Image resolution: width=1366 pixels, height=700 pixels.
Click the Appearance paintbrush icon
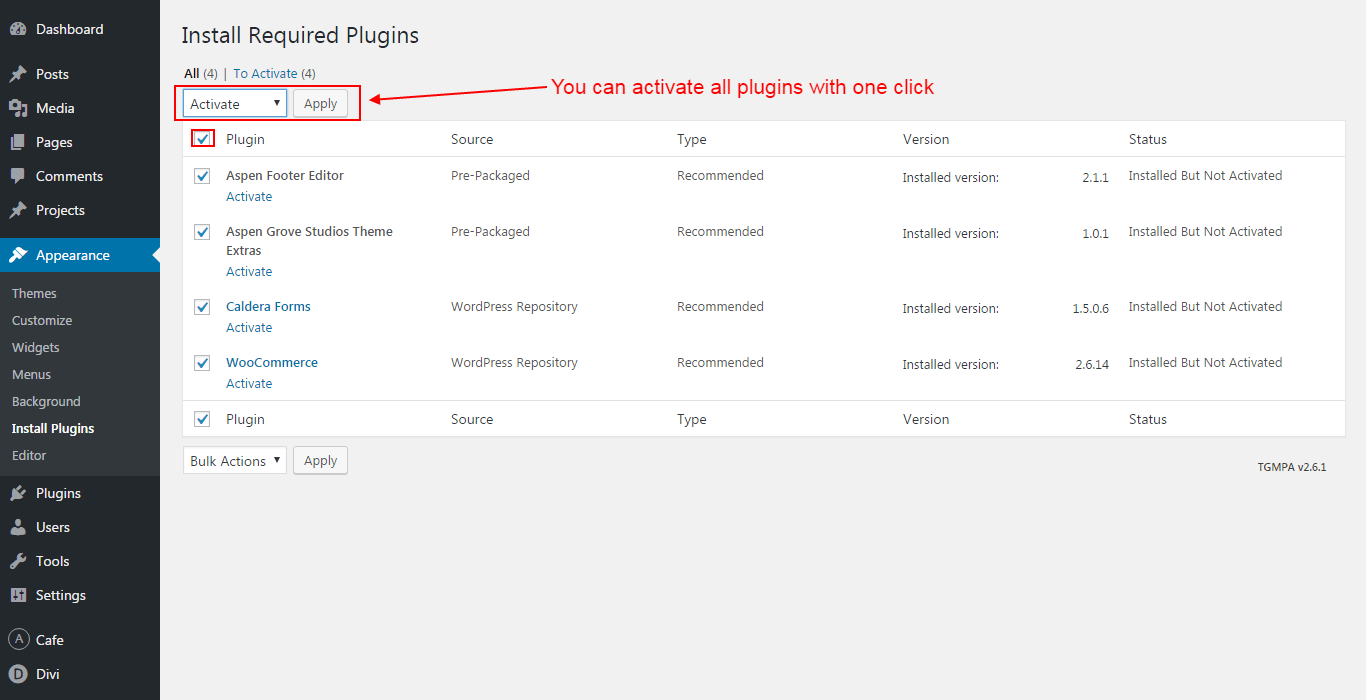[x=18, y=255]
